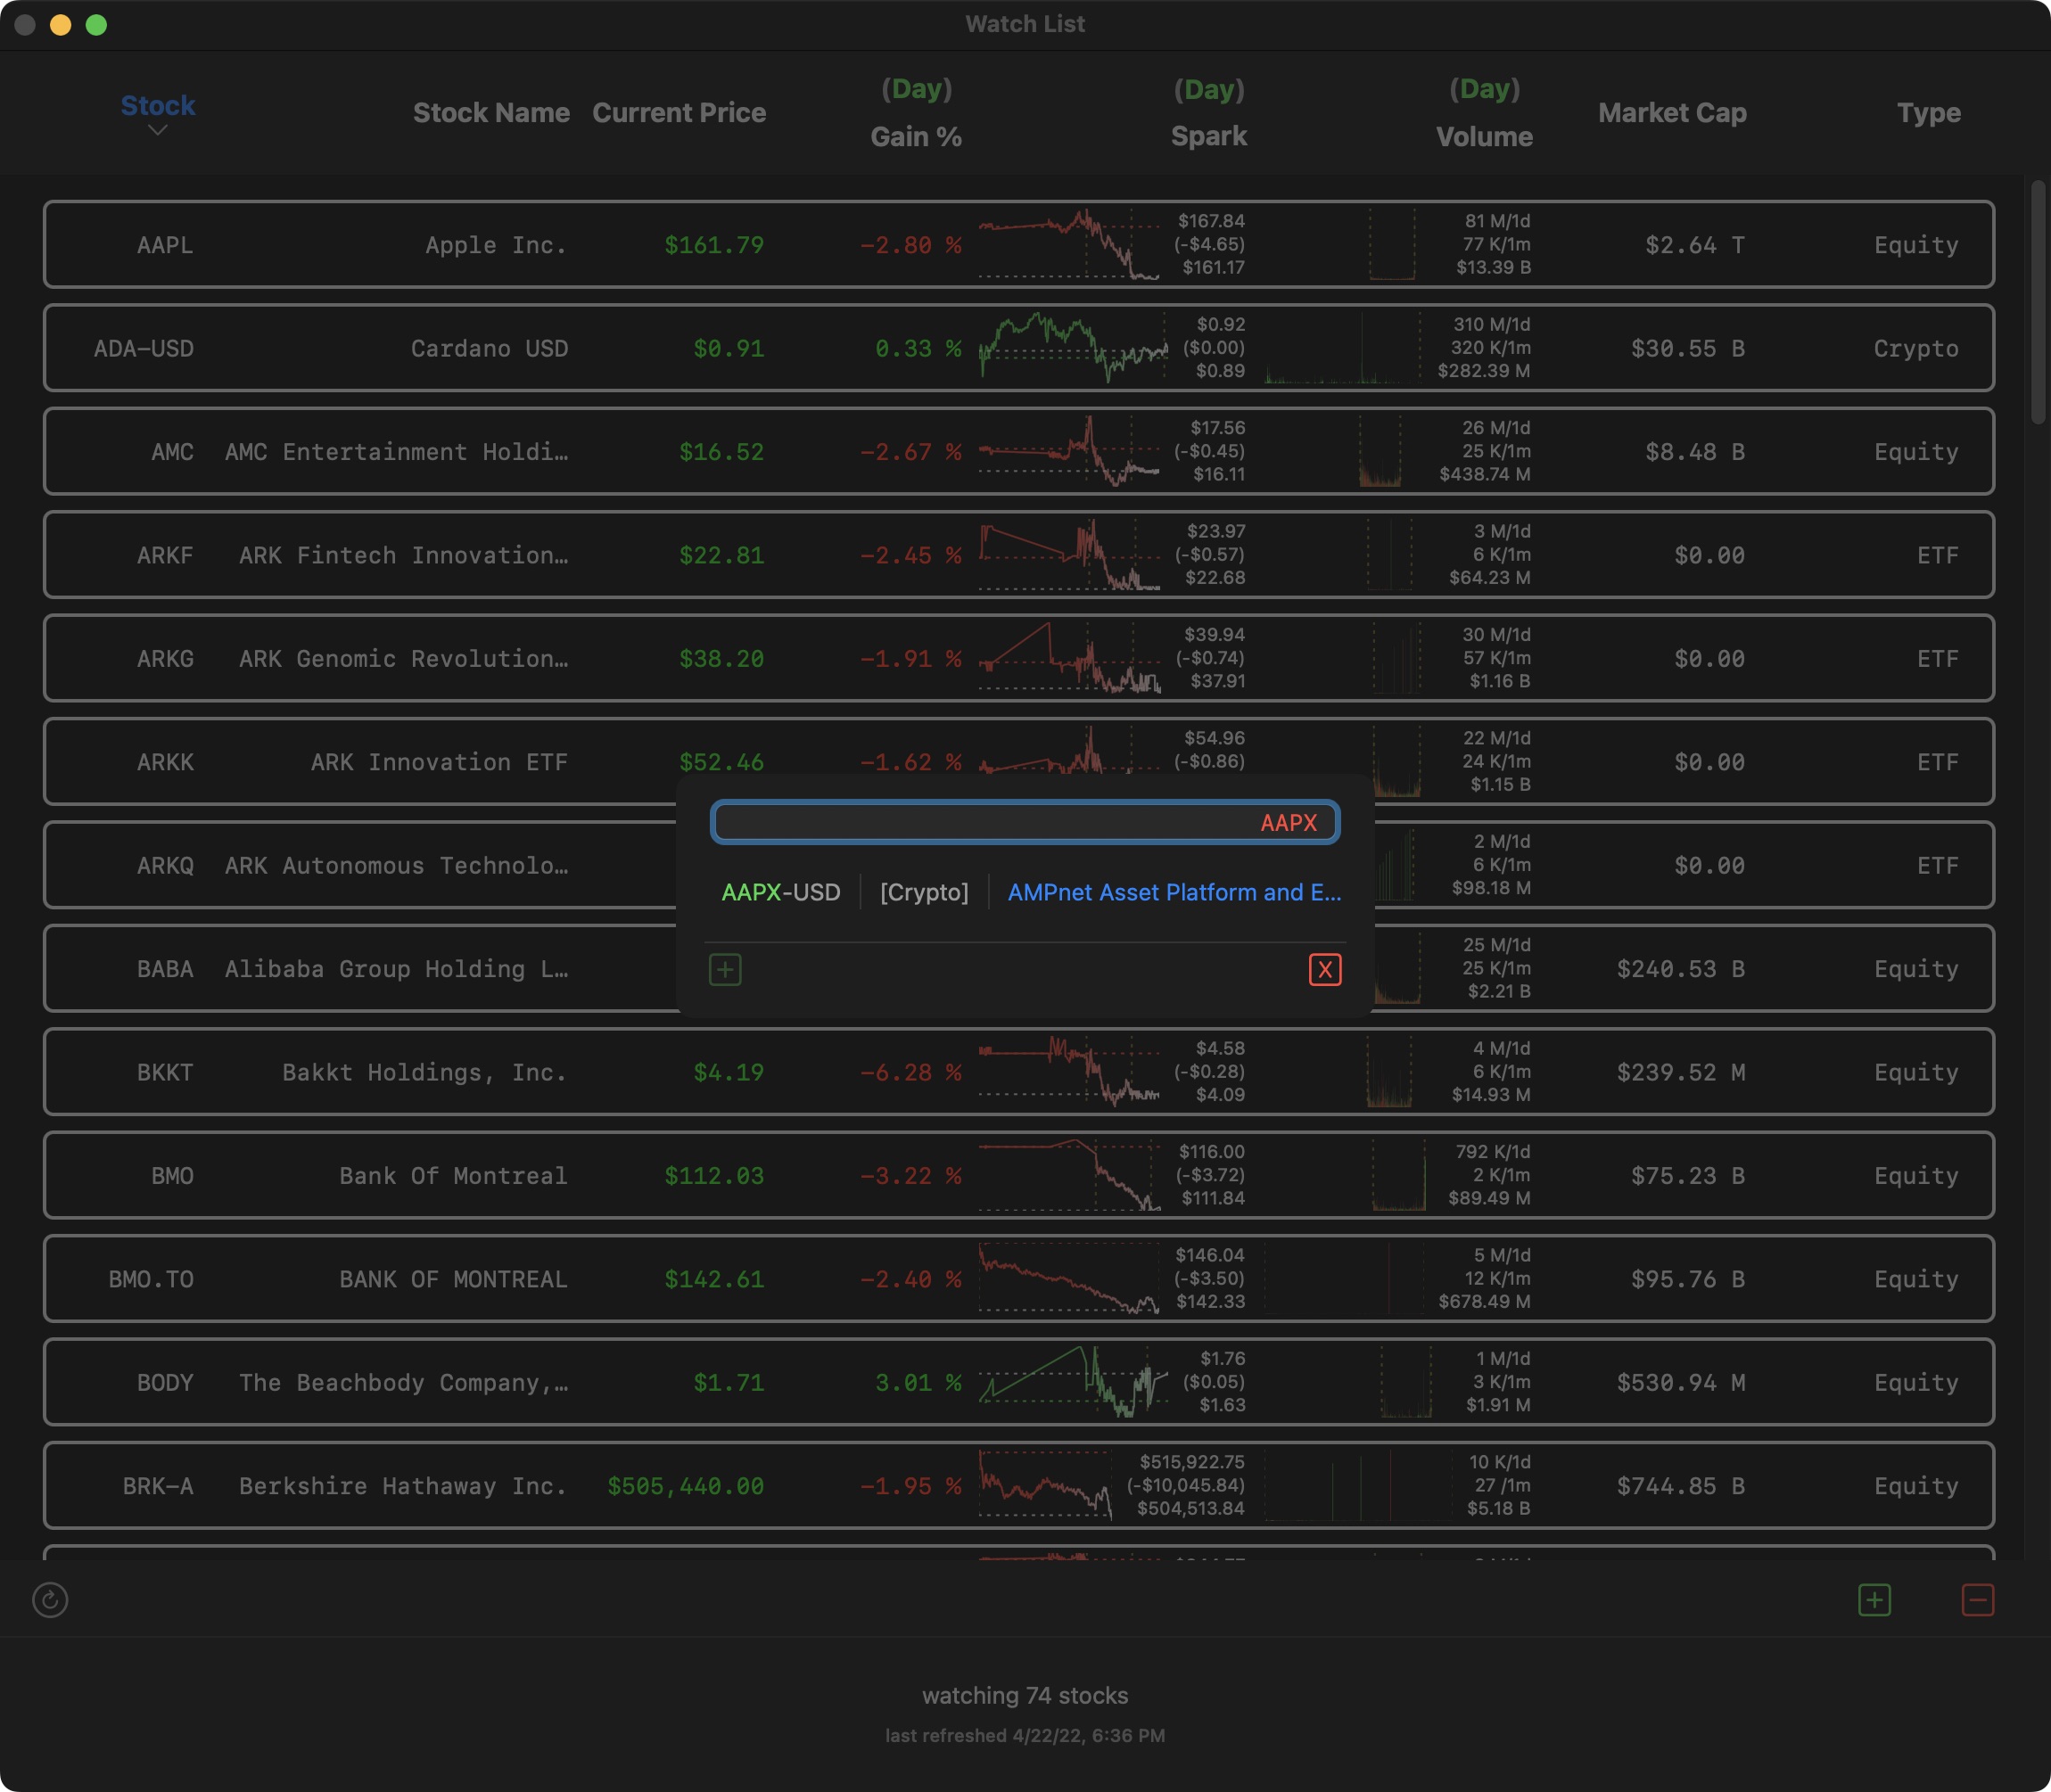2051x1792 pixels.
Task: Click Alibaba Group Holding L… name
Action: click(x=396, y=969)
